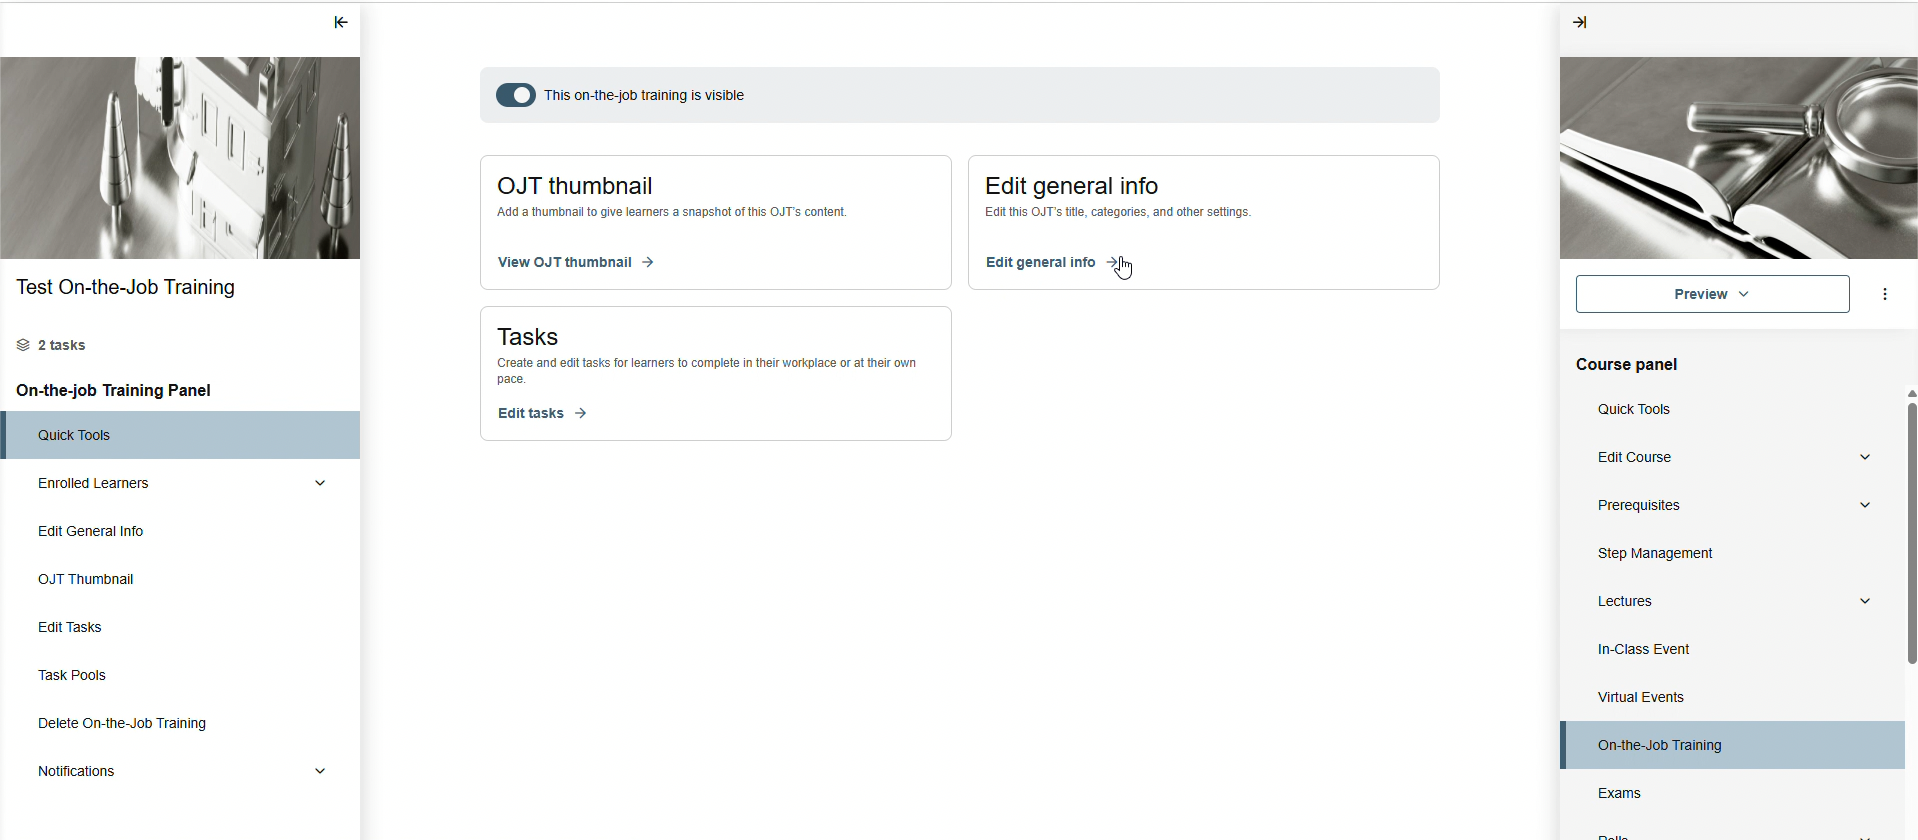Open the Preview dropdown button

1712,294
